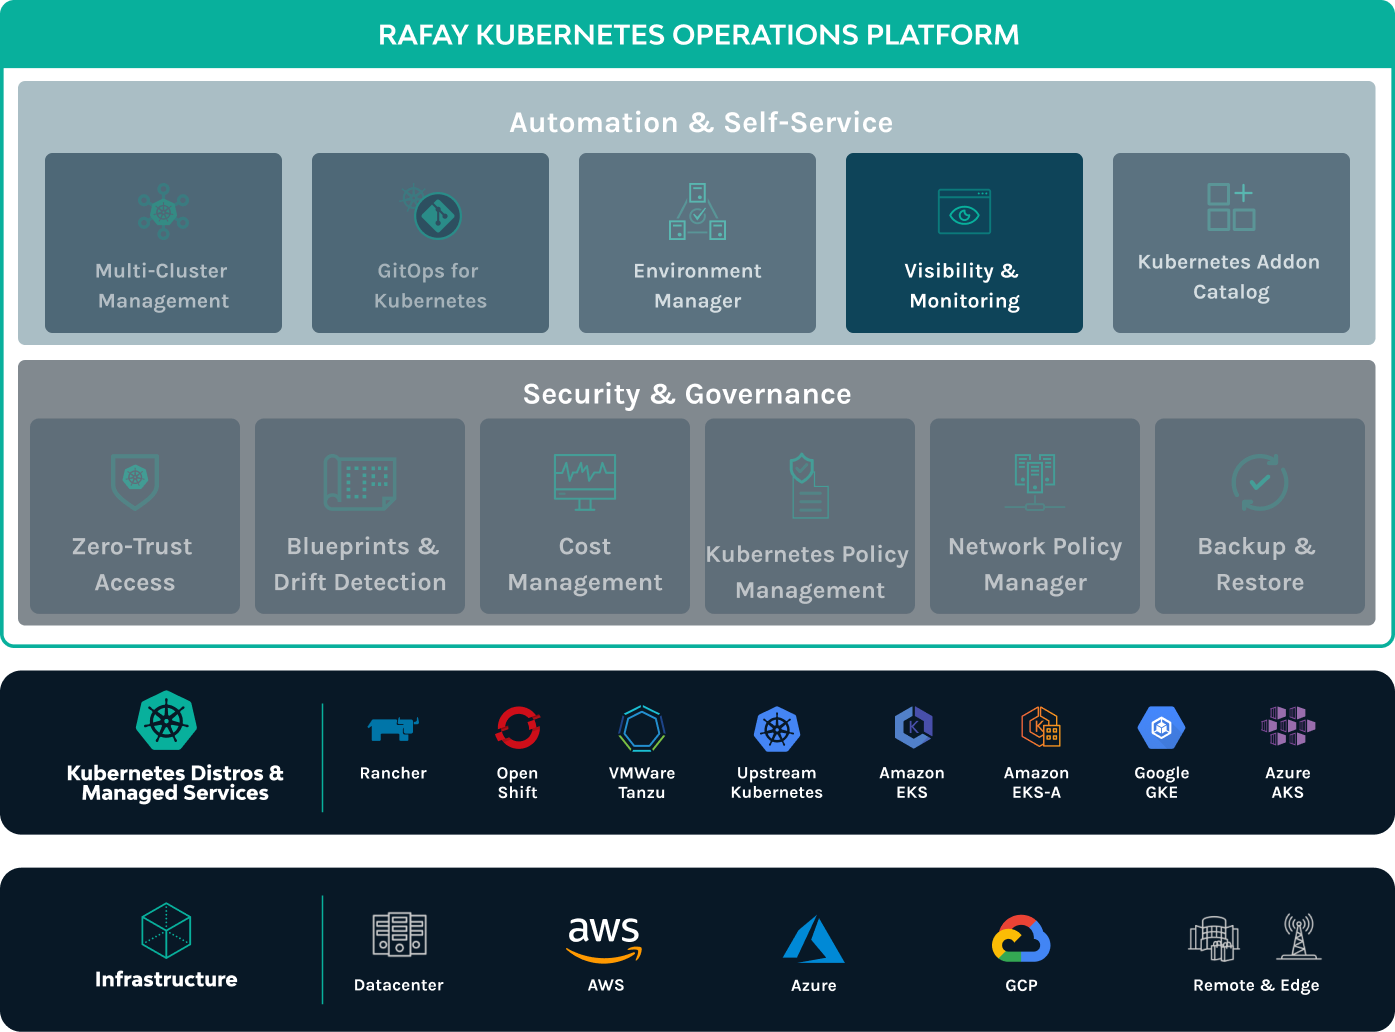Select the GitOps for Kubernetes icon
Image resolution: width=1395 pixels, height=1032 pixels.
431,212
